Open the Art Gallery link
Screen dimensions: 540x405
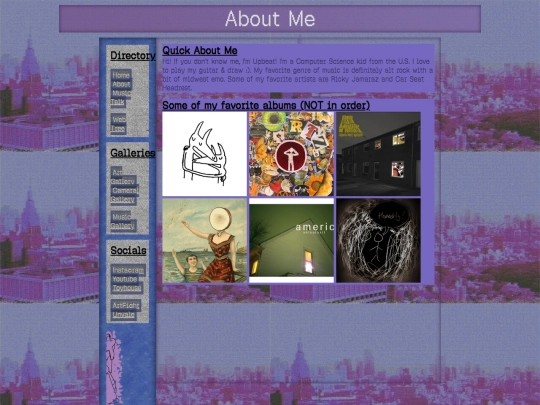pyautogui.click(x=123, y=176)
